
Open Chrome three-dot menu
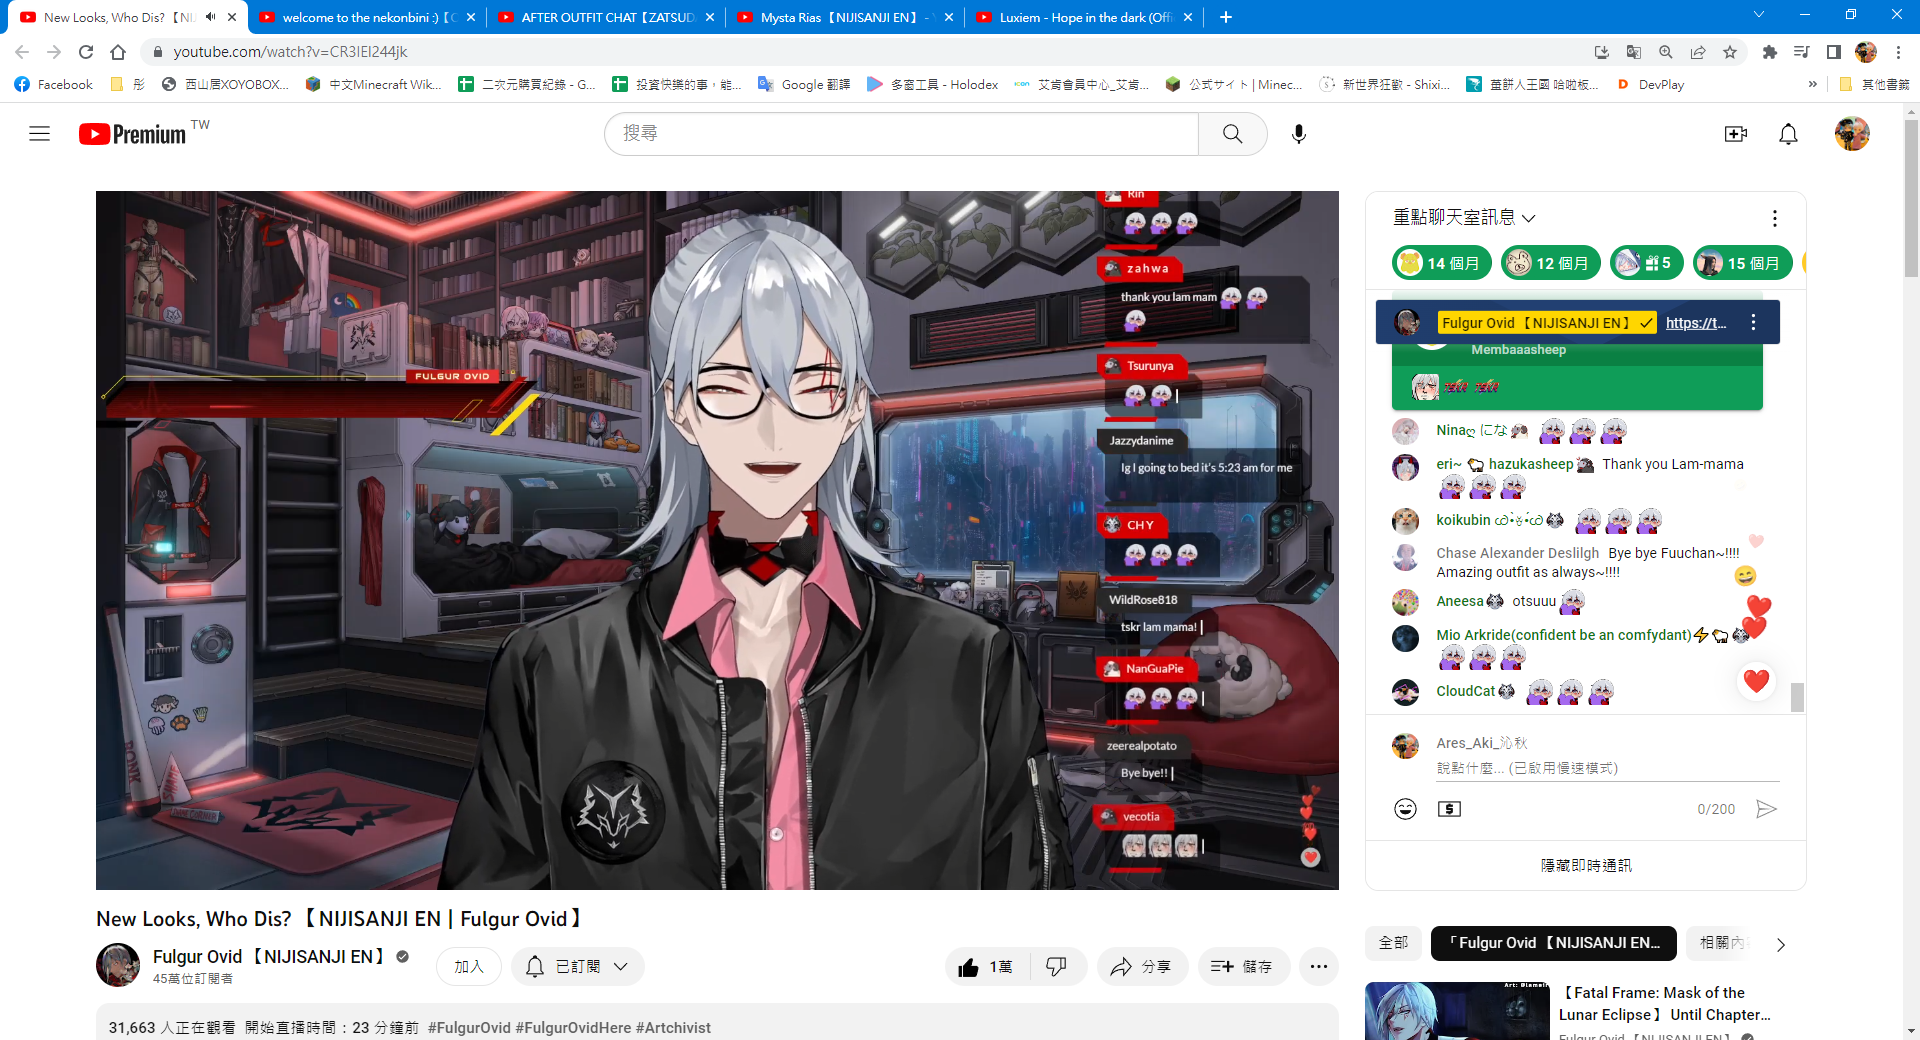click(x=1898, y=52)
